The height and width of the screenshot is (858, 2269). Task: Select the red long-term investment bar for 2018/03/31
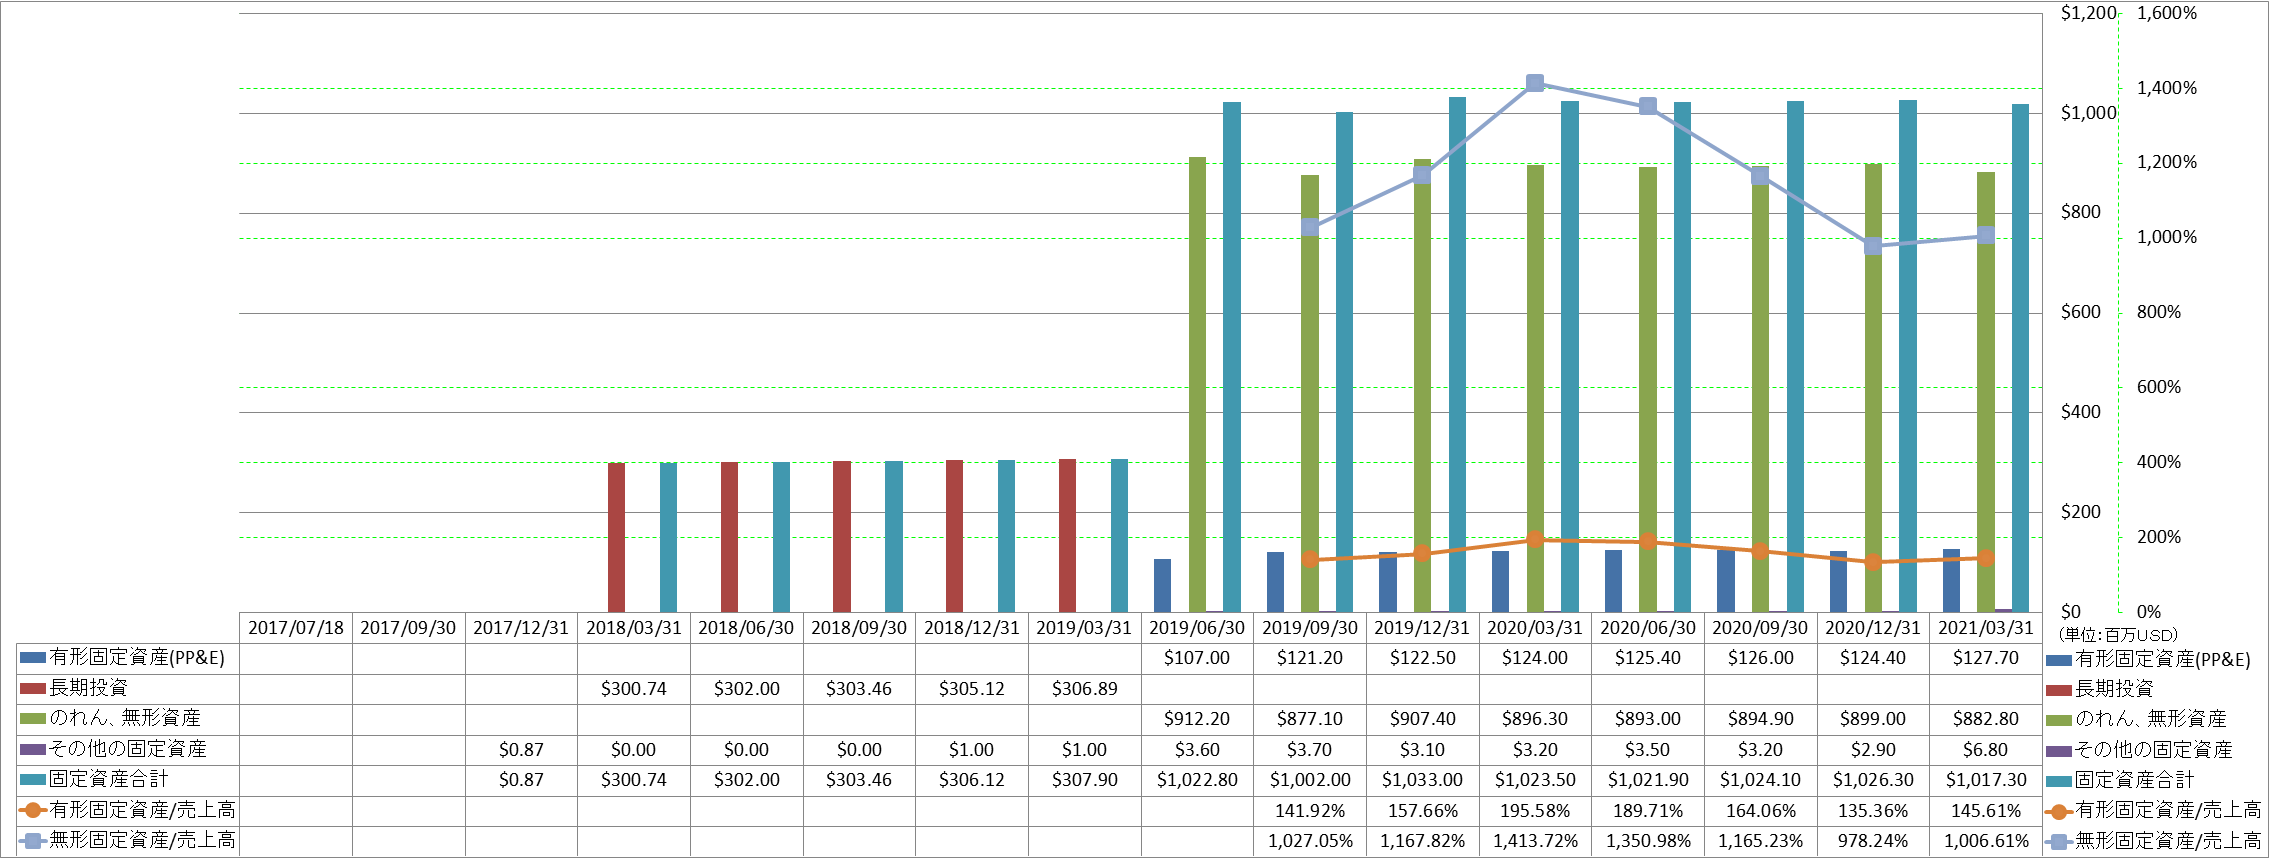point(617,537)
